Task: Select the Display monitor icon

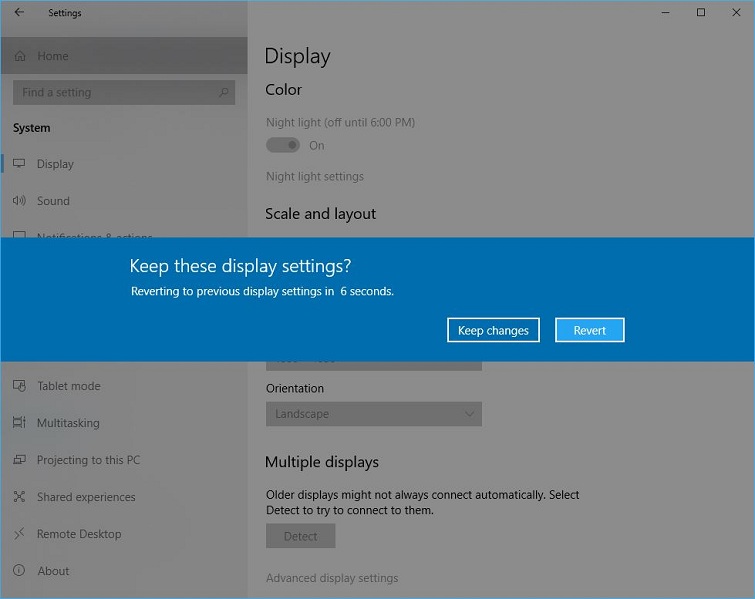Action: pos(19,164)
